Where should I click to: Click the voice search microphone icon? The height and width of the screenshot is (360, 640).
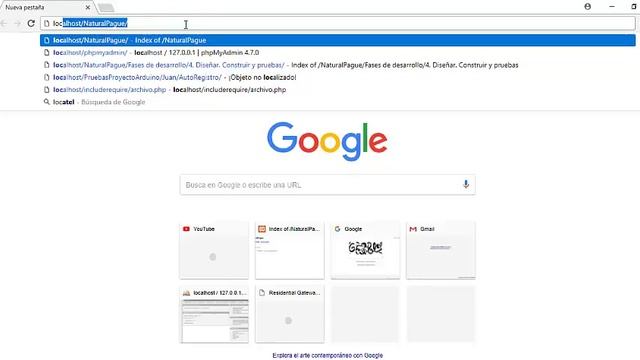(466, 184)
